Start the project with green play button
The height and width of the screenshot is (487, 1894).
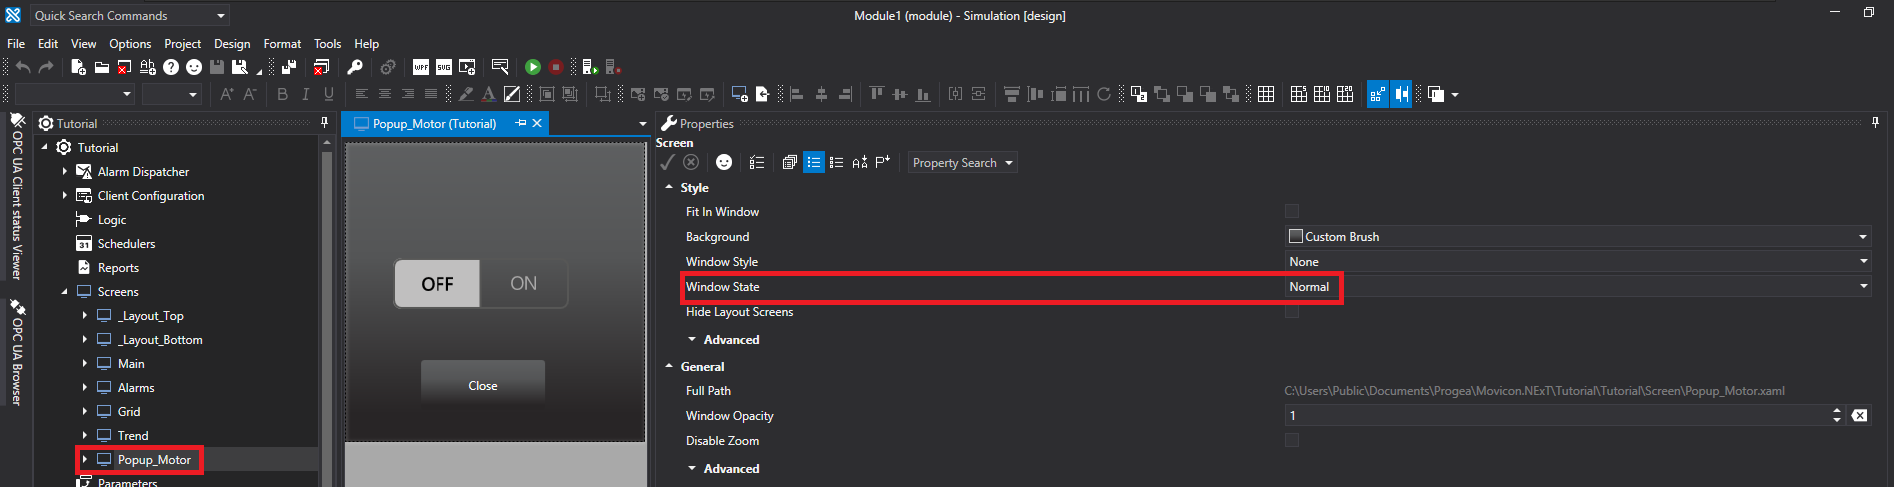point(533,67)
